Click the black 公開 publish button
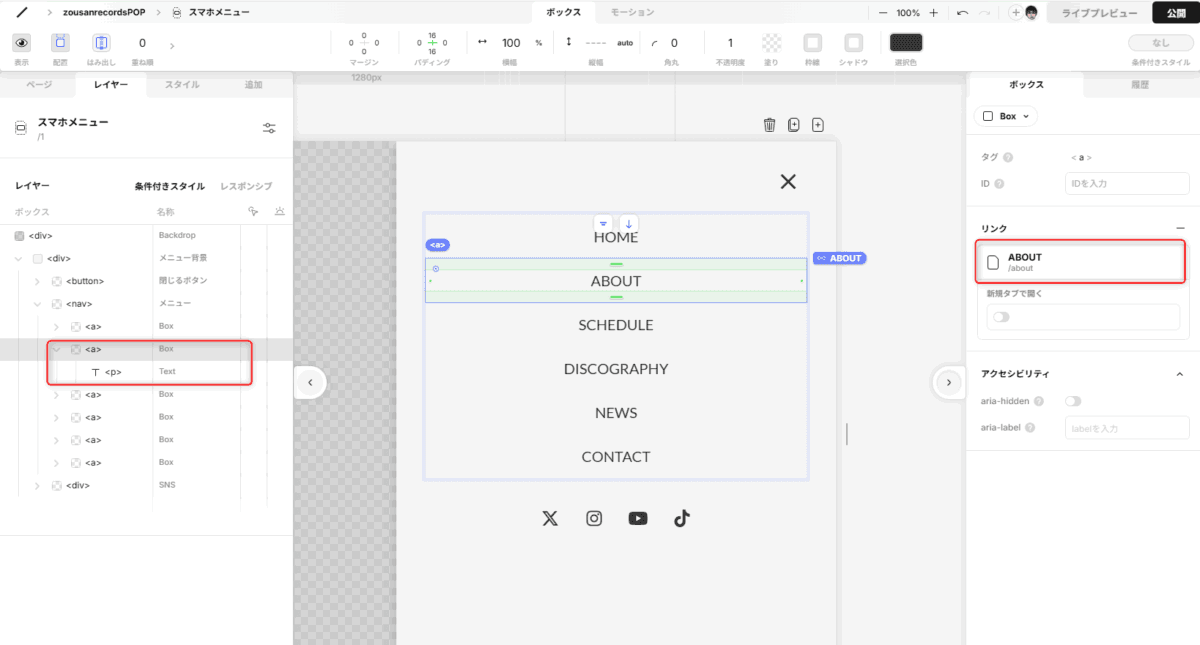This screenshot has width=1200, height=645. 1176,13
